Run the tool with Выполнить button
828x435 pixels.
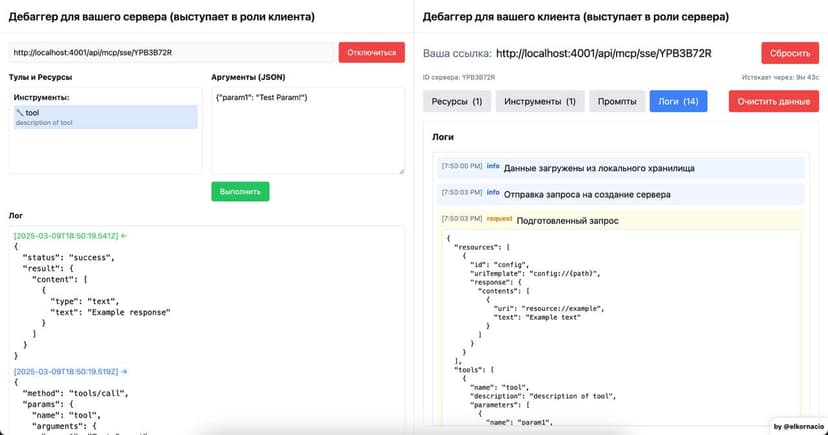coord(240,191)
